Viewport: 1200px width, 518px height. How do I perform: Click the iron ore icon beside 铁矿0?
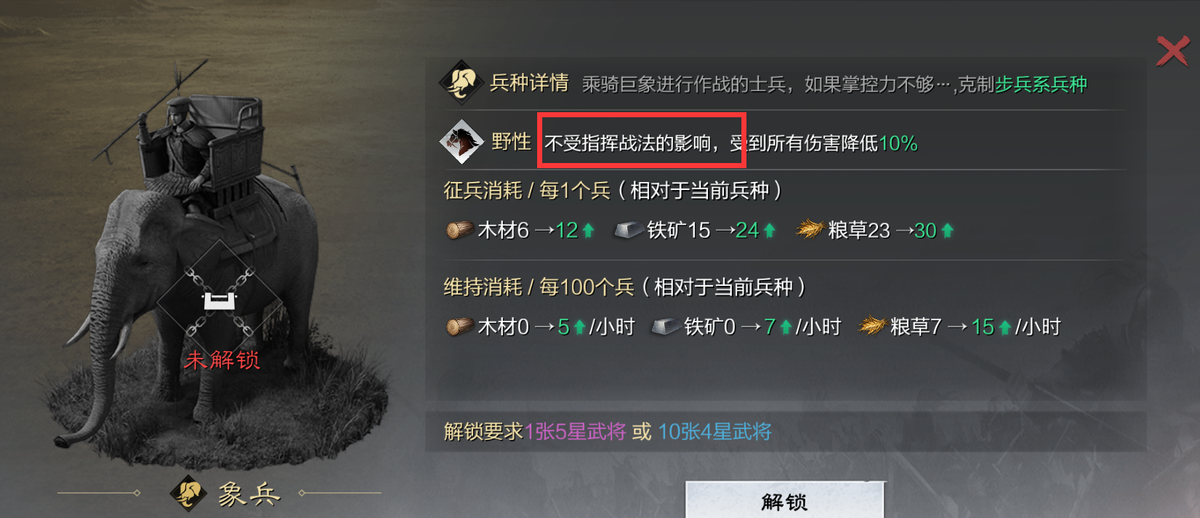(665, 326)
